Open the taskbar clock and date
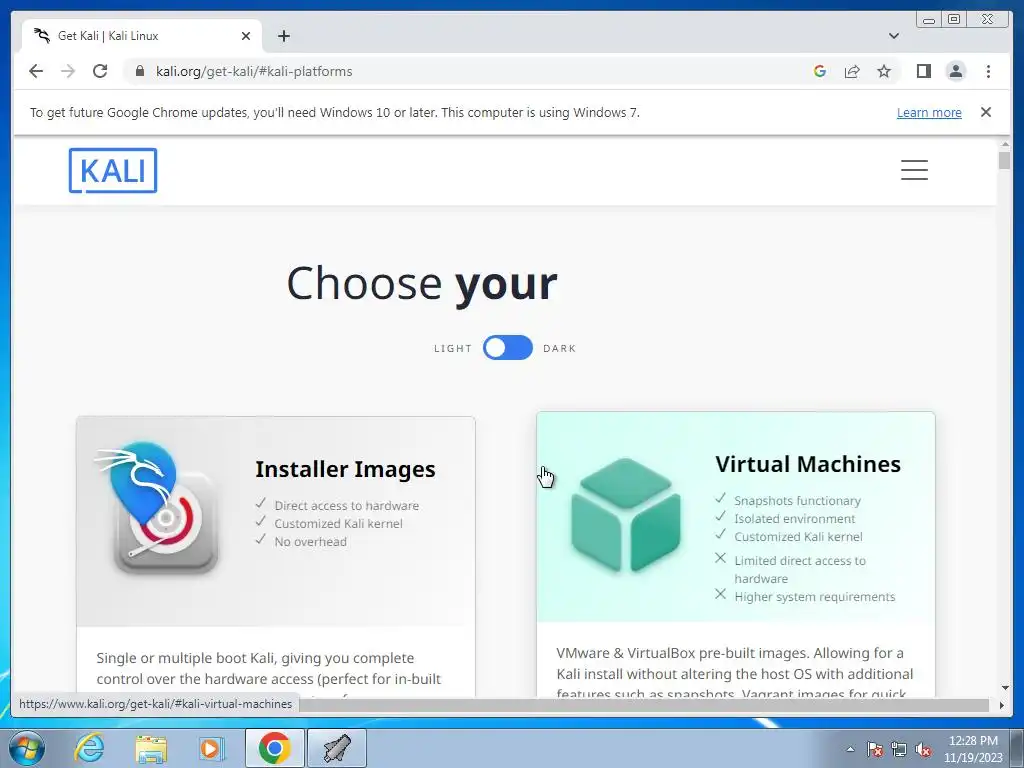Image resolution: width=1024 pixels, height=768 pixels. pos(973,749)
